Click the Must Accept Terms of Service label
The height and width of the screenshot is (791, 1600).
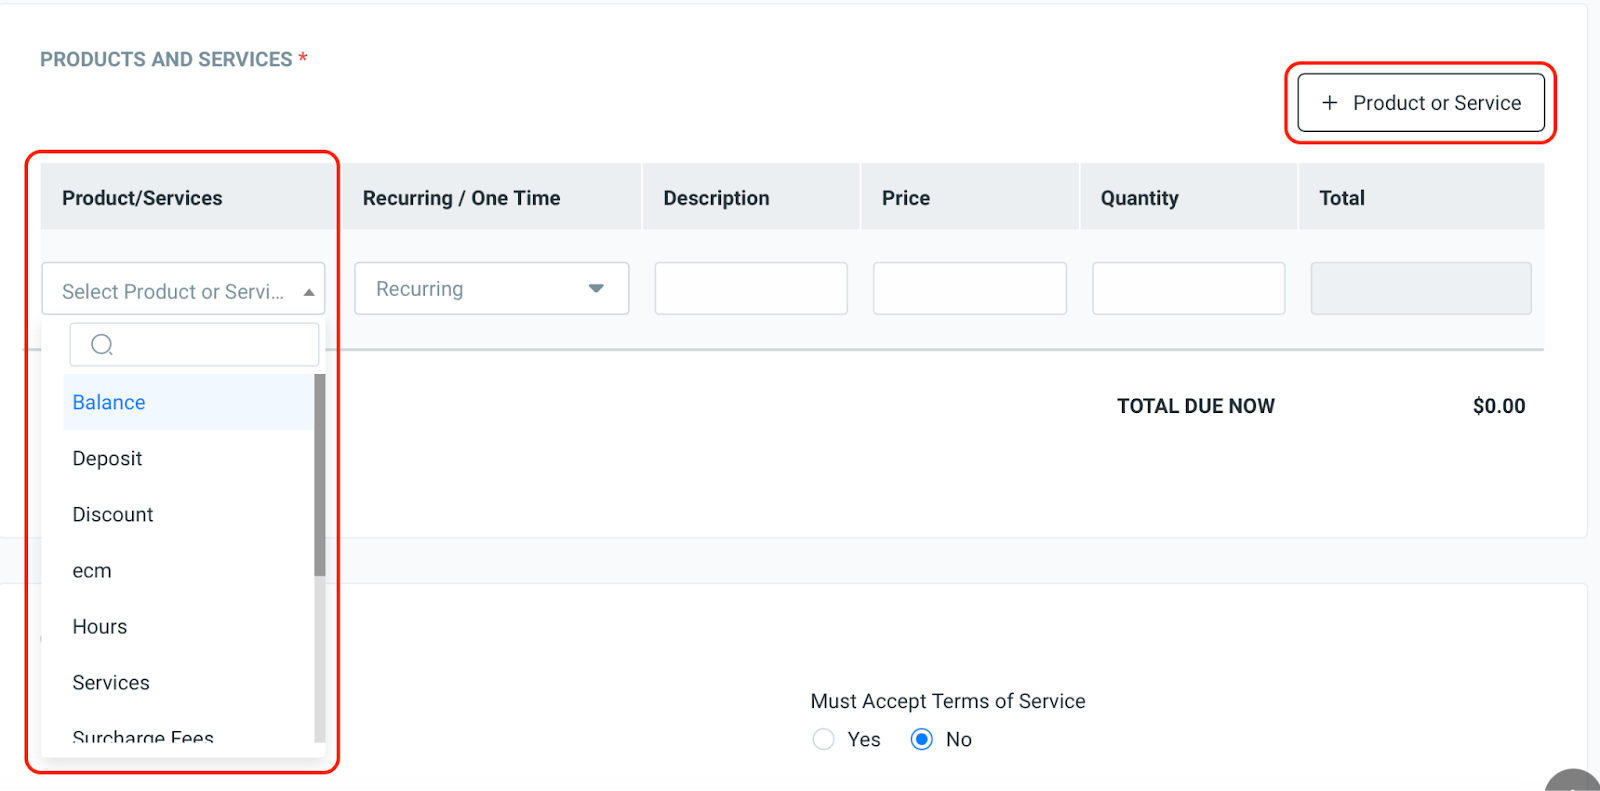point(948,701)
